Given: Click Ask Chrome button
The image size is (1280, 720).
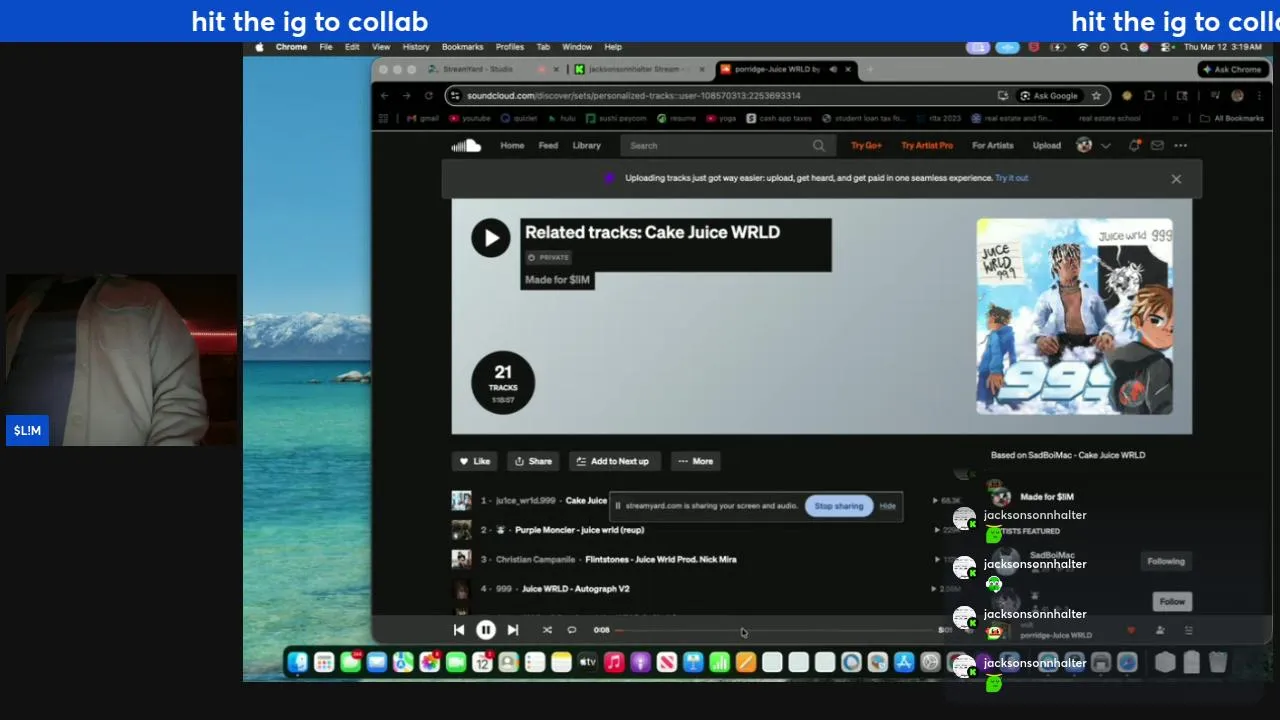Looking at the screenshot, I should 1232,69.
